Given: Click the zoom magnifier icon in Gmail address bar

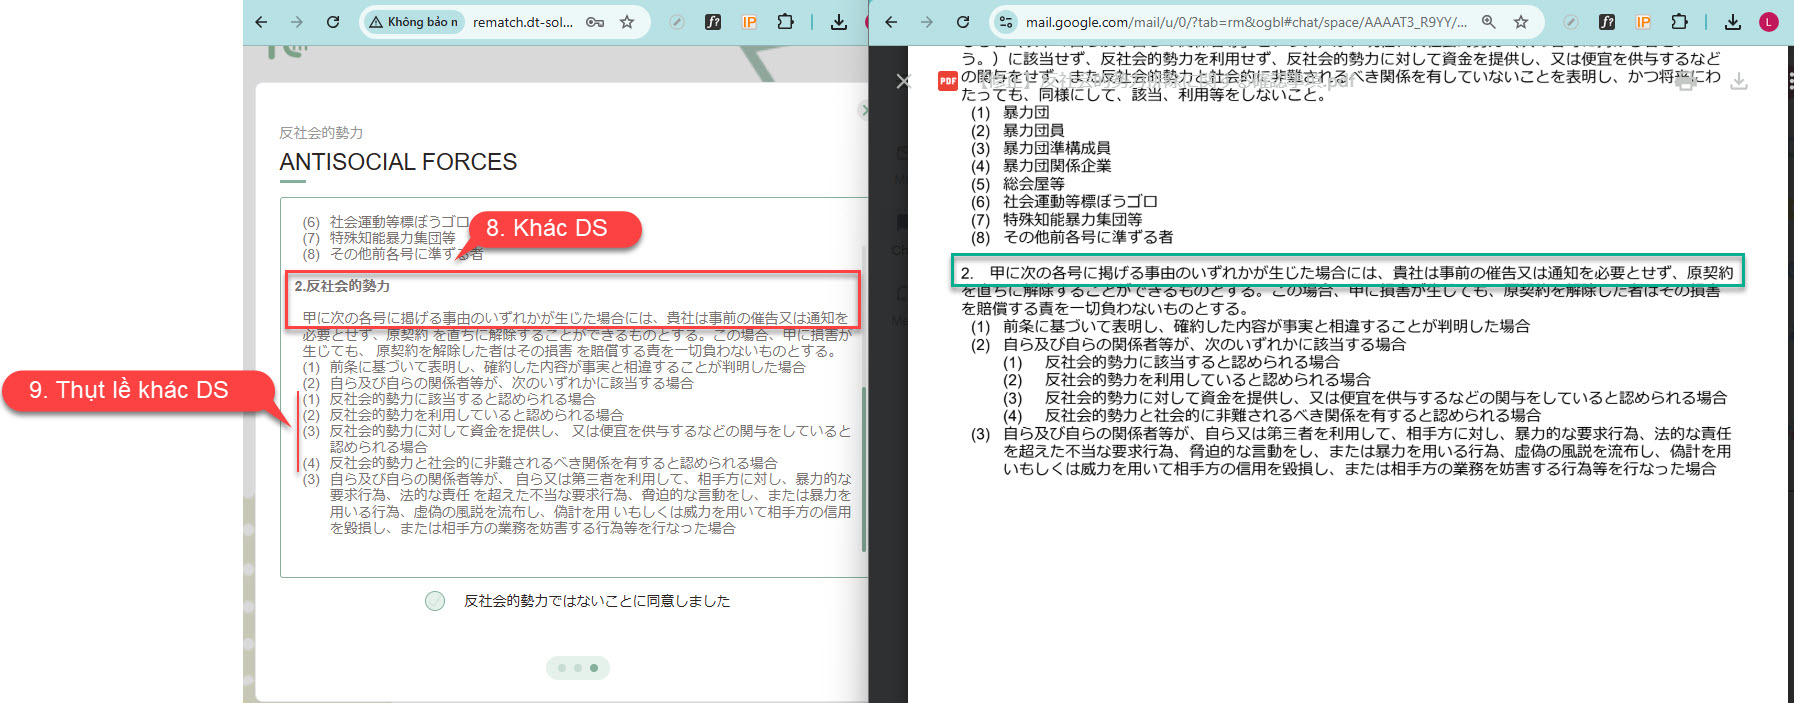Looking at the screenshot, I should coord(1489,22).
